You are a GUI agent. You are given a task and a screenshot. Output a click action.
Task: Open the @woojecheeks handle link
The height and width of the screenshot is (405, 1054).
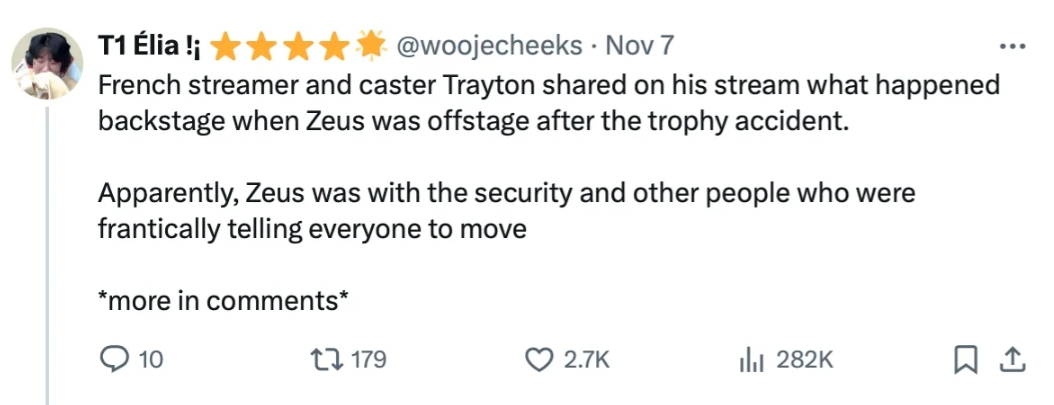pyautogui.click(x=489, y=46)
